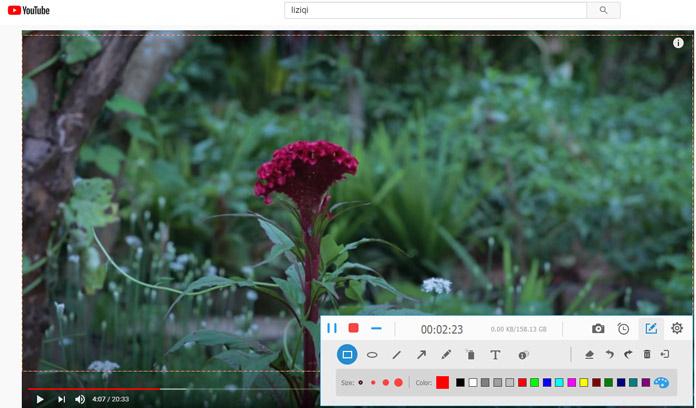This screenshot has width=696, height=408.
Task: Open recorder settings gear
Action: [x=677, y=328]
